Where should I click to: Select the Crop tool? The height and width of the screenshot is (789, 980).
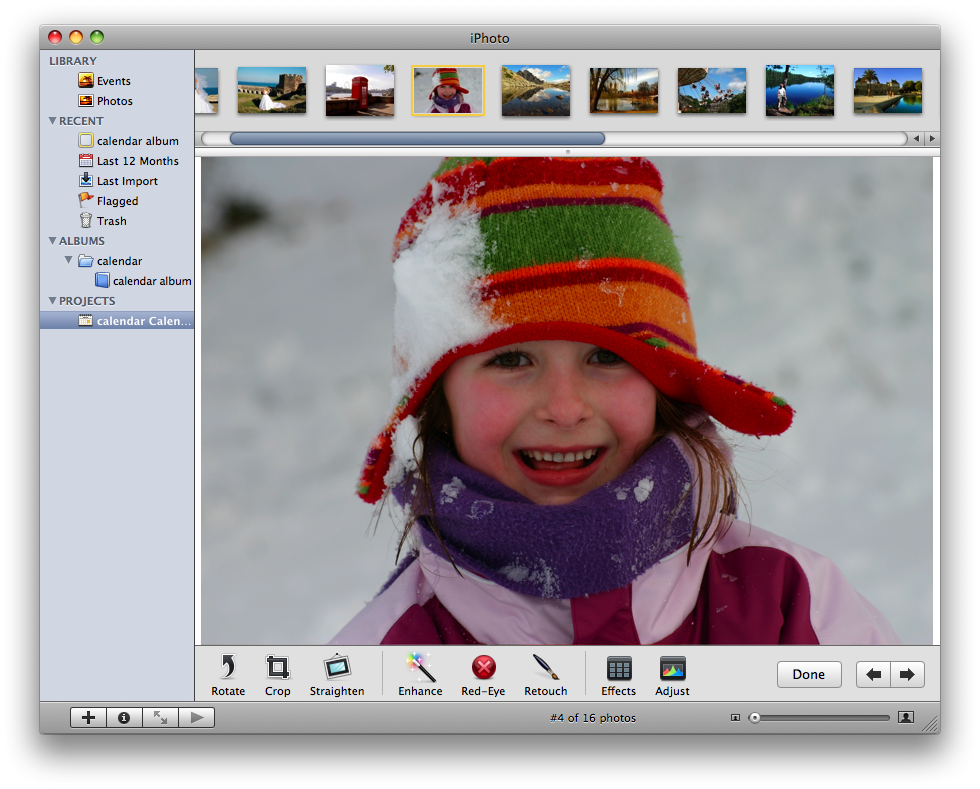278,674
